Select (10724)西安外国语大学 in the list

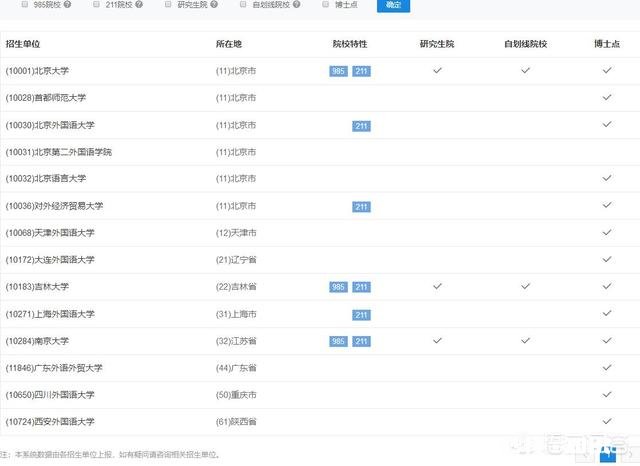[x=50, y=422]
